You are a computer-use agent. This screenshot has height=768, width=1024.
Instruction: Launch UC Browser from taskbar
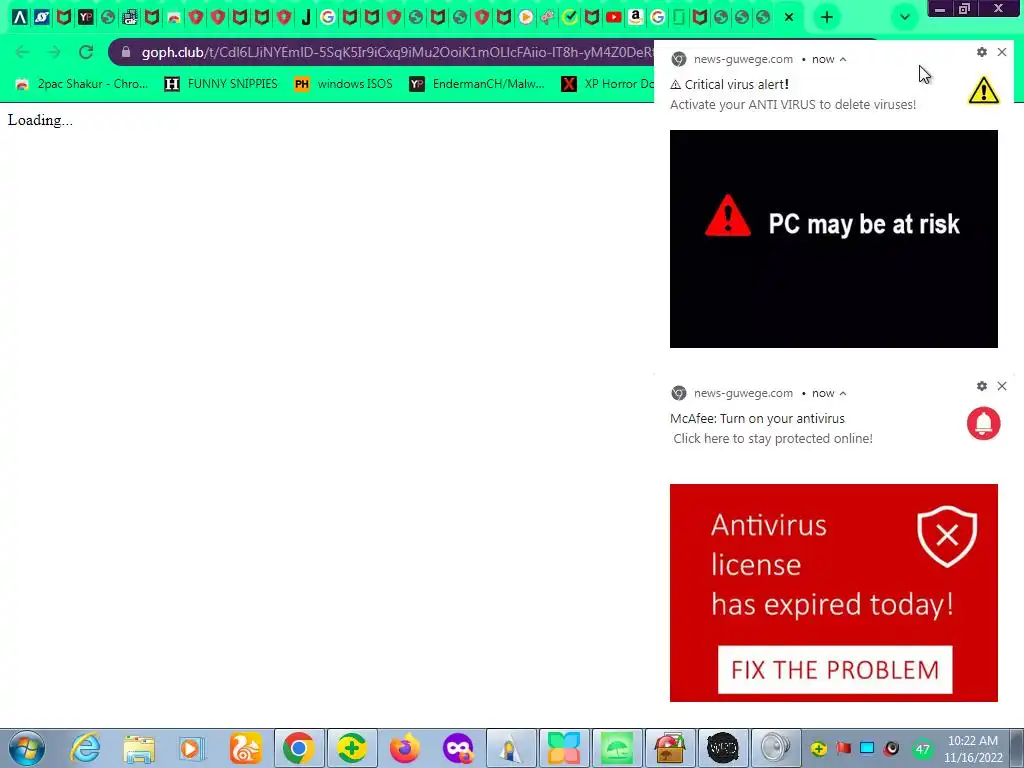tap(246, 748)
